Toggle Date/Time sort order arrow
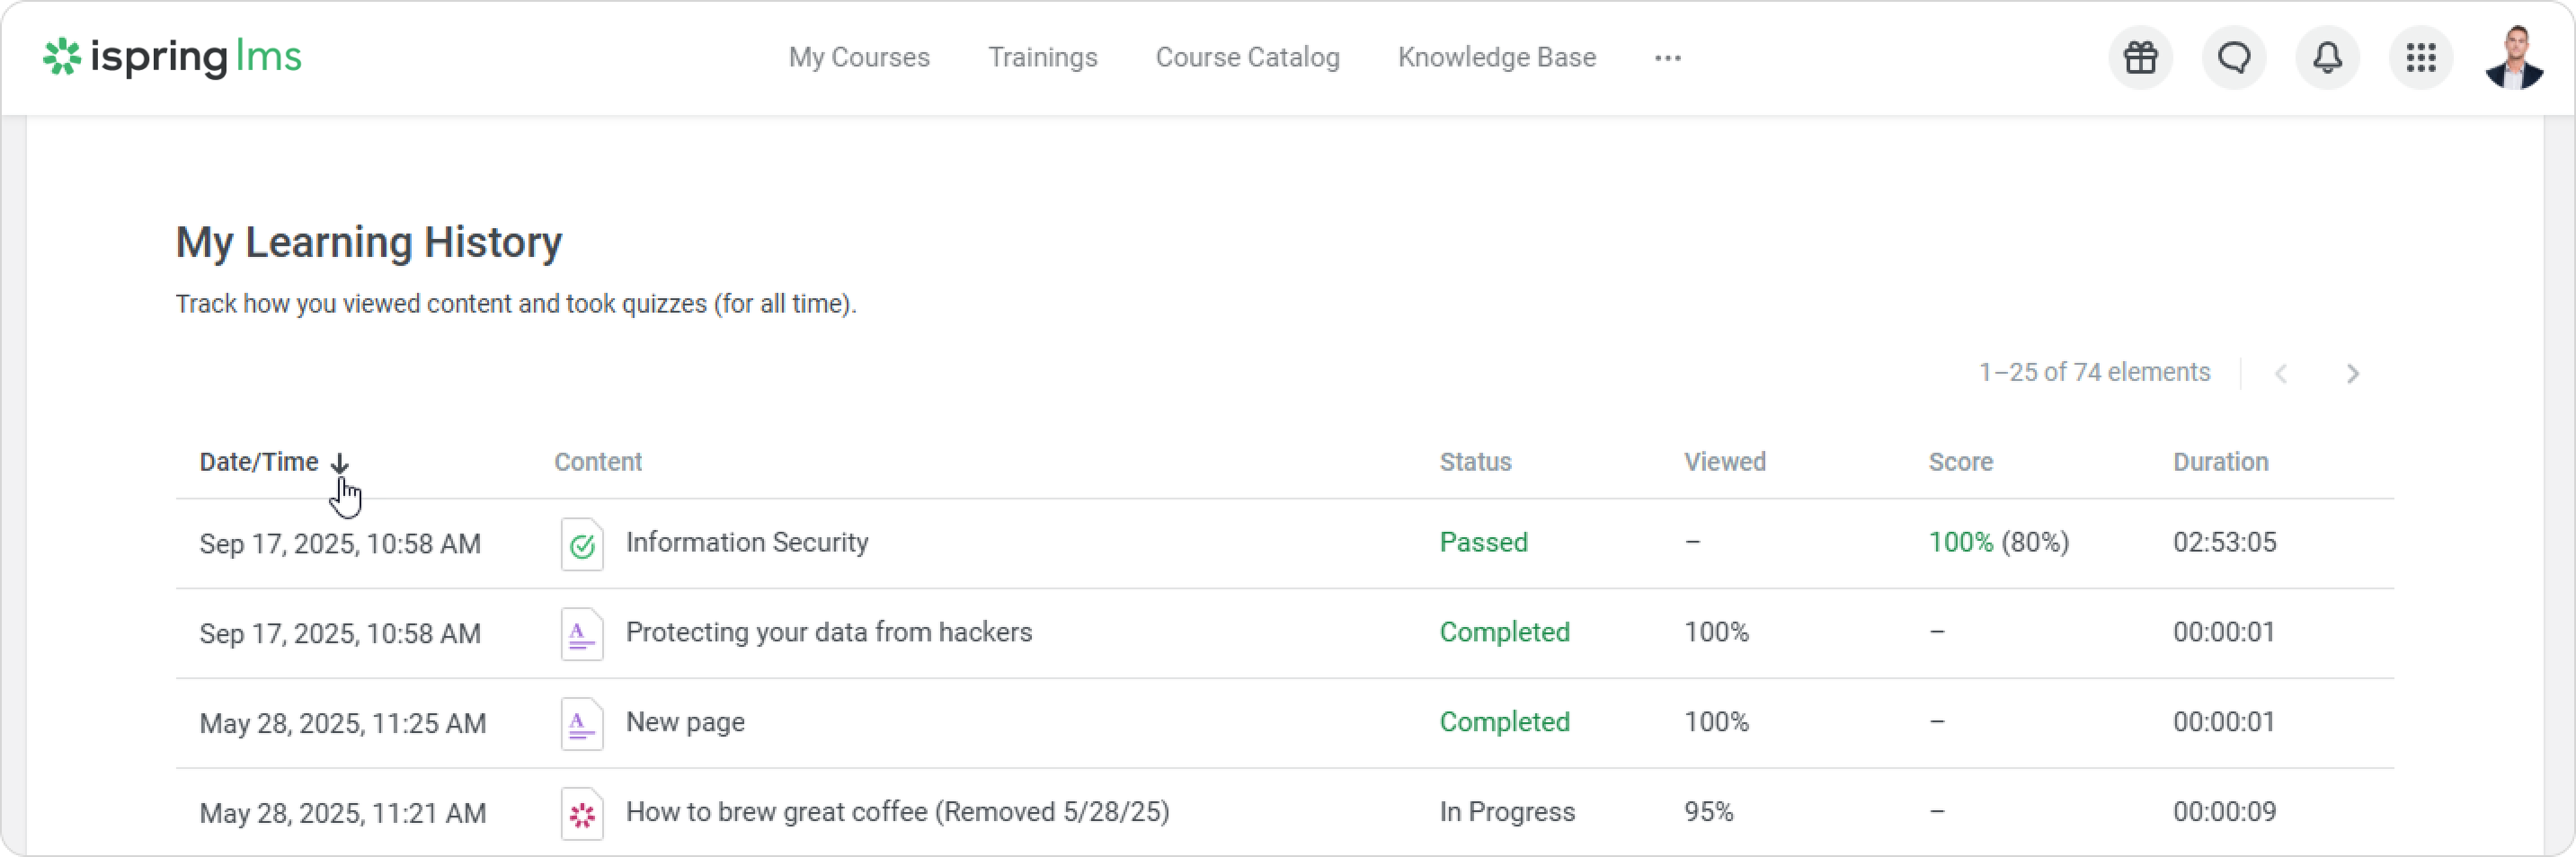Screen dimensions: 2576x857 pyautogui.click(x=340, y=463)
